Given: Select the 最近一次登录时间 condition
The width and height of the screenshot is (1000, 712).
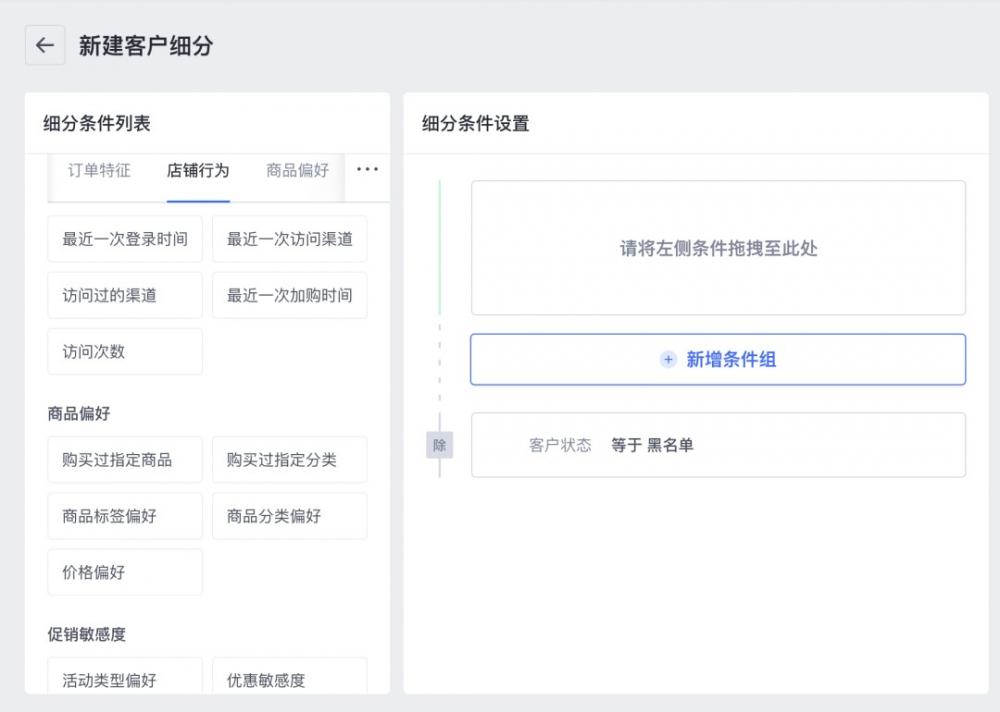Looking at the screenshot, I should (124, 239).
